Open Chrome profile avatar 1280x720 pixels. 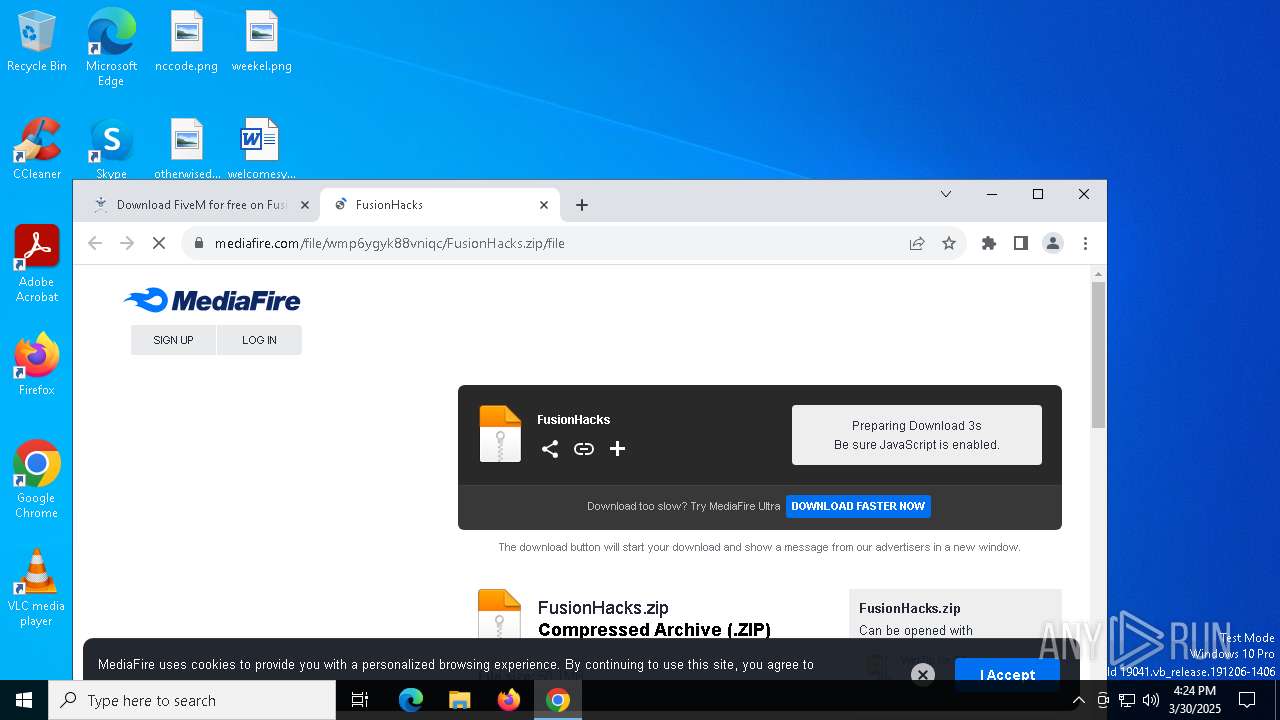coord(1053,243)
